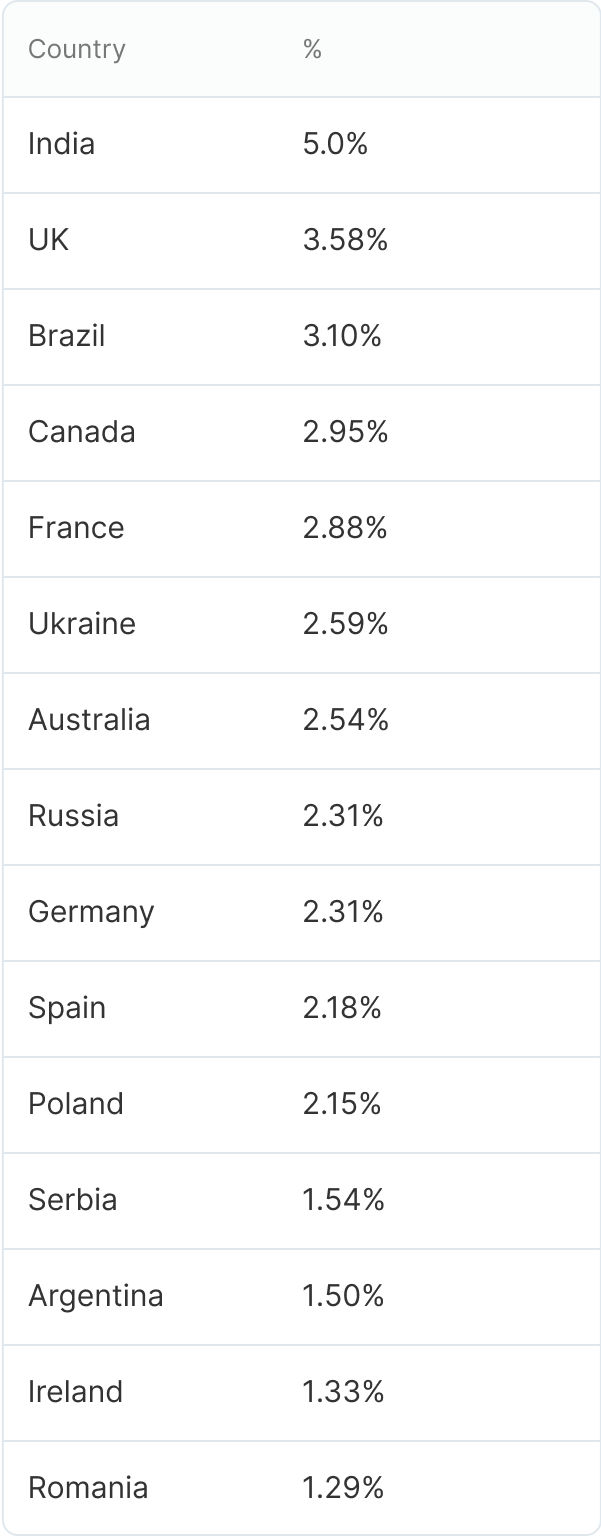Screen dimensions: 601x1536
Task: Select the India row label
Action: click(x=62, y=144)
